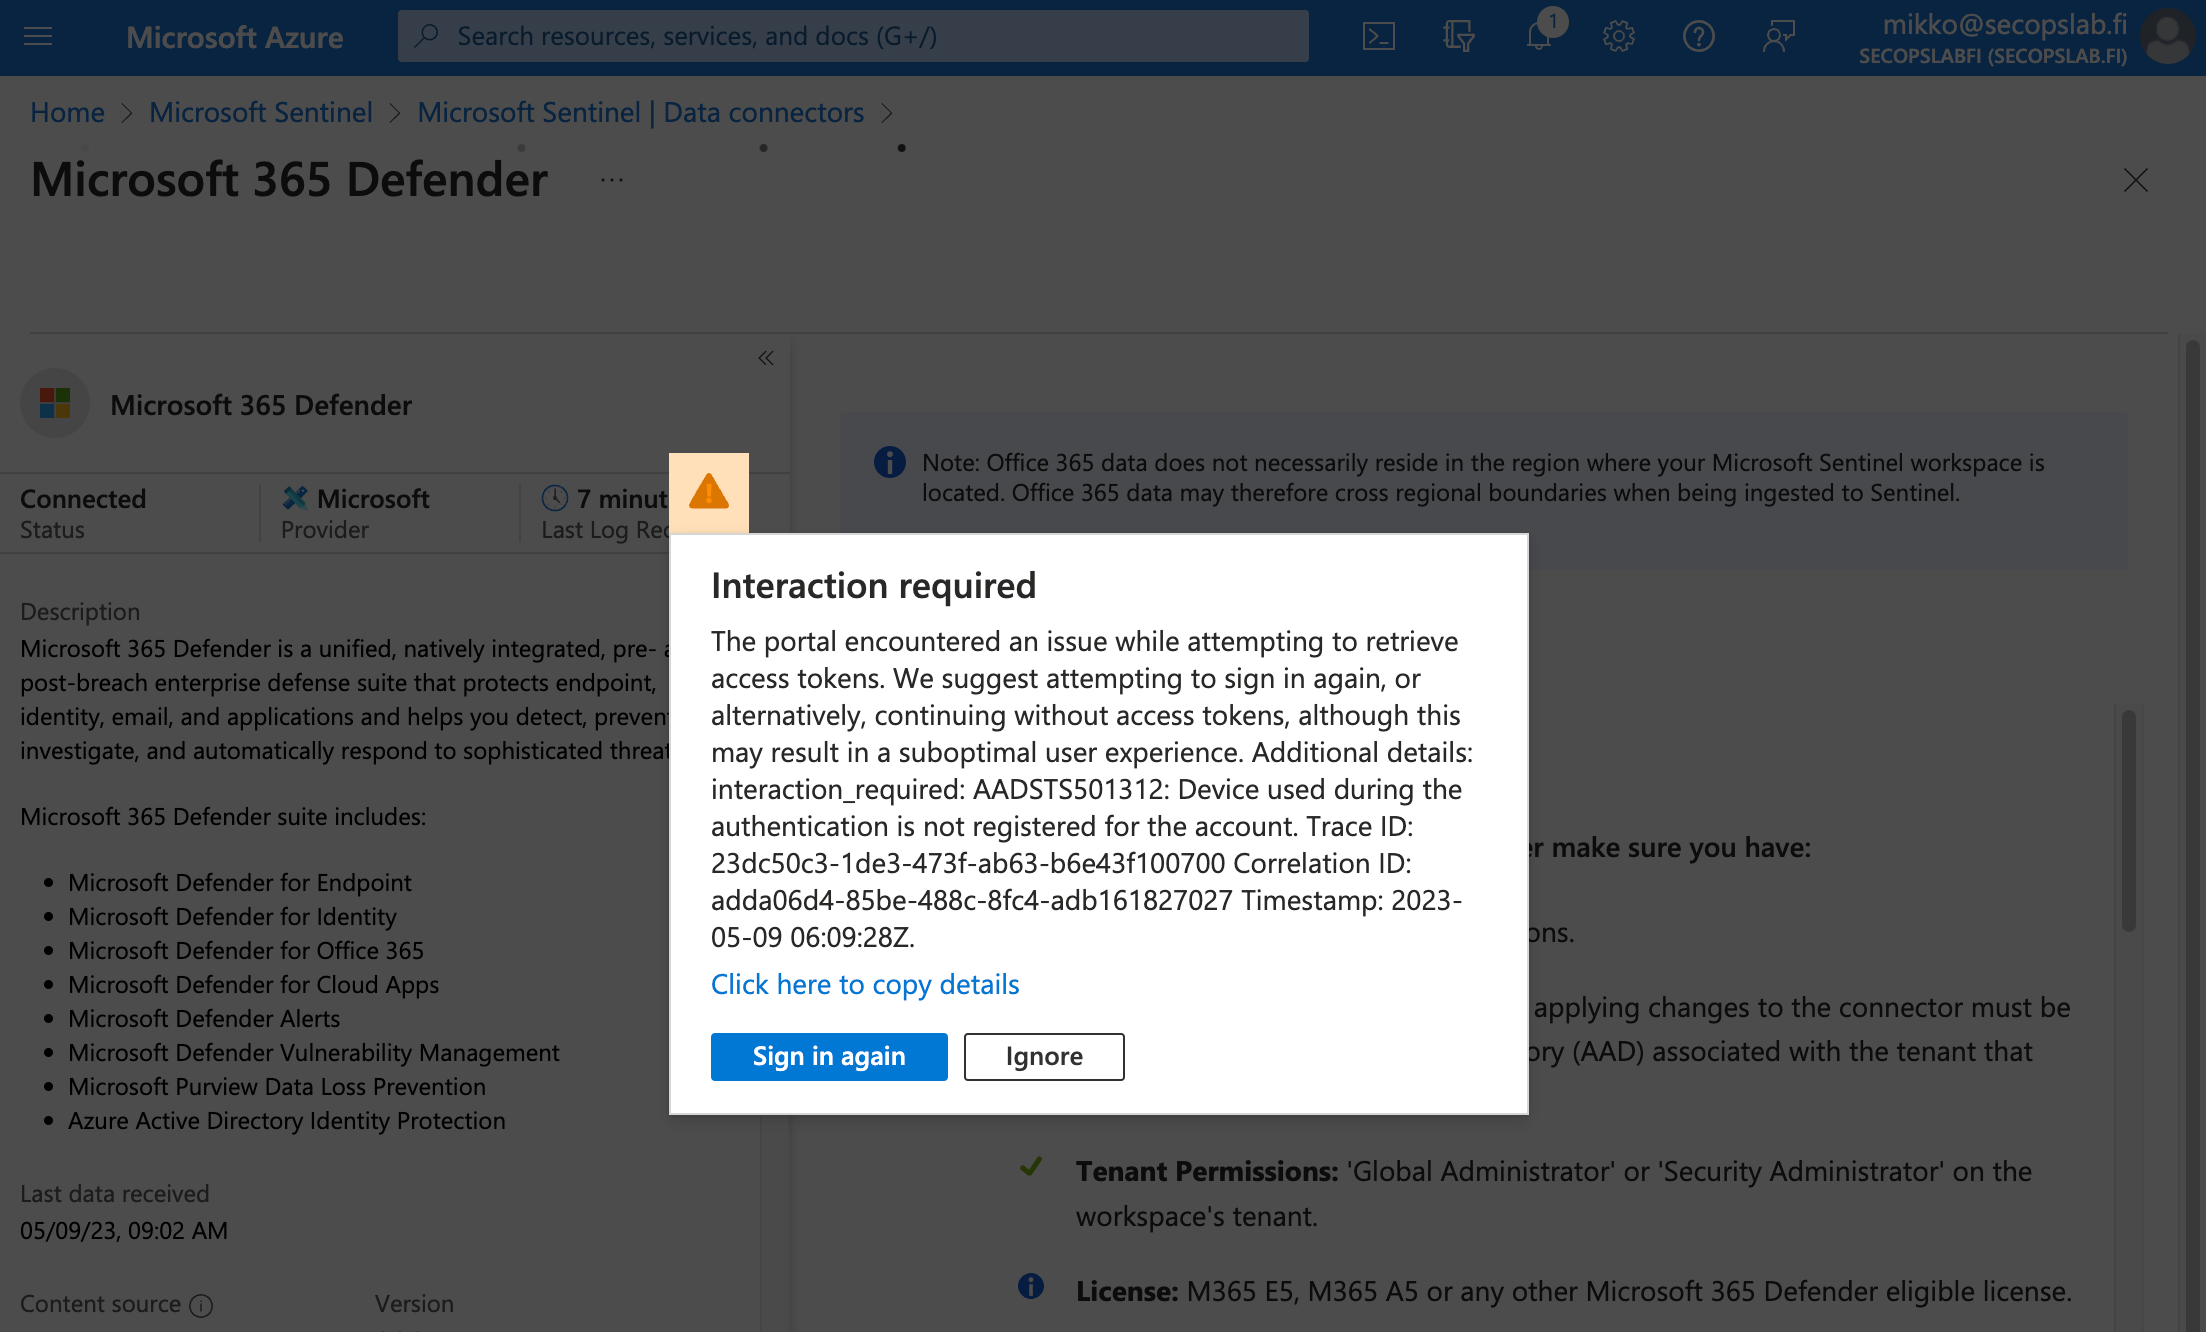Image resolution: width=2206 pixels, height=1332 pixels.
Task: Click the 'Tenant Permissions:' bold label
Action: [1207, 1171]
